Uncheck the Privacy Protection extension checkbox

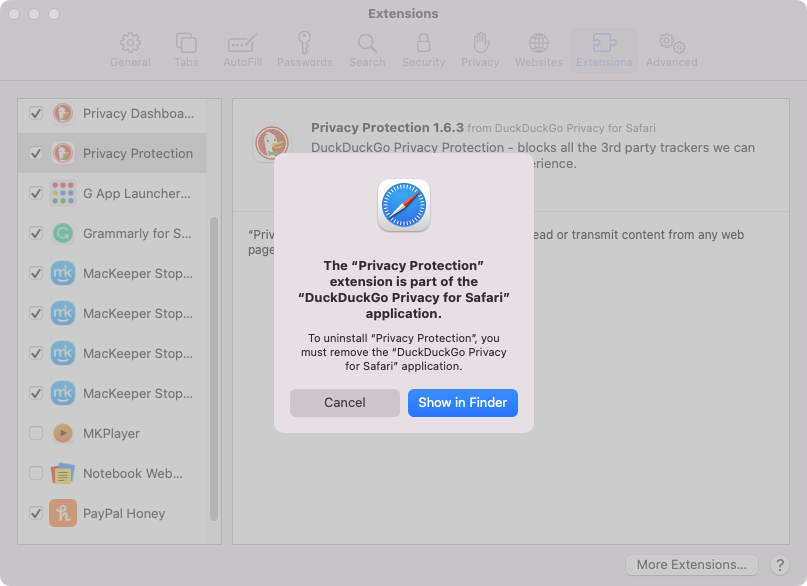coord(36,153)
